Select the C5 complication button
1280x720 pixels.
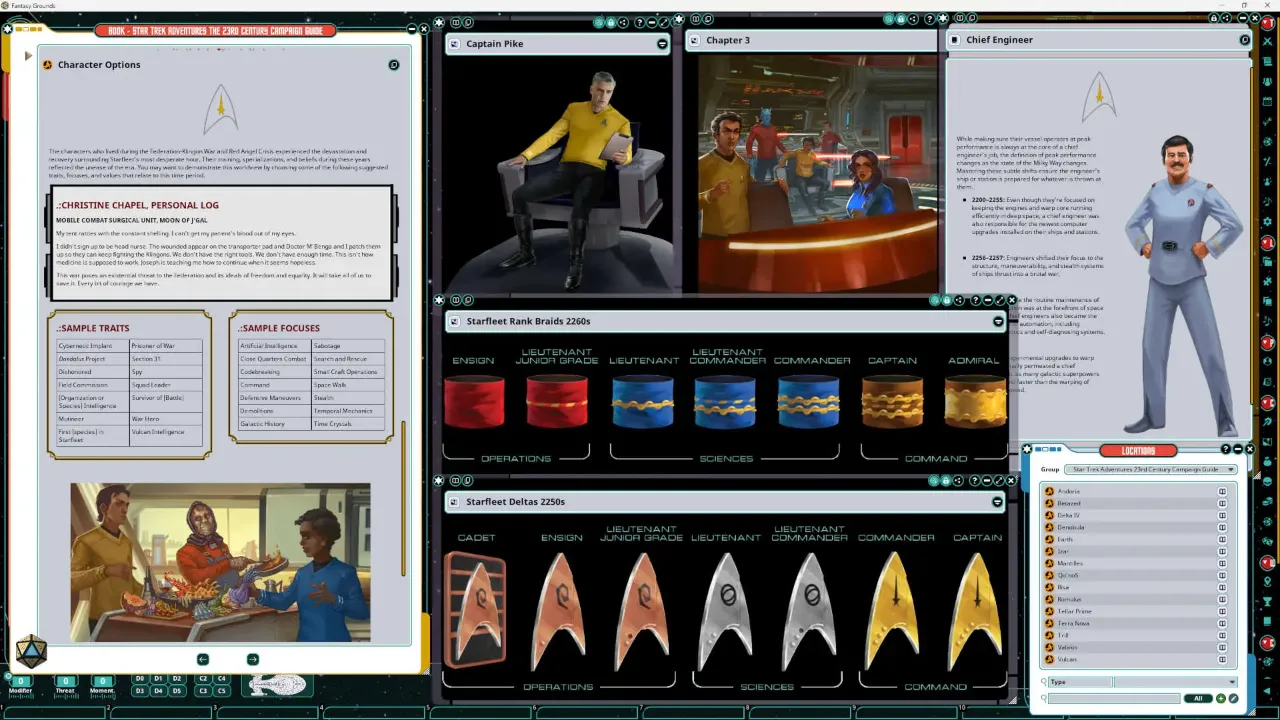tap(222, 691)
